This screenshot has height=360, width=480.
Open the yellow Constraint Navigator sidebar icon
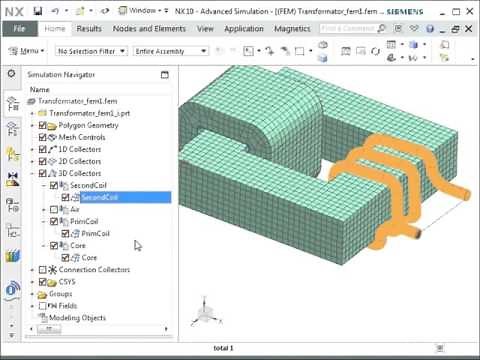12,154
